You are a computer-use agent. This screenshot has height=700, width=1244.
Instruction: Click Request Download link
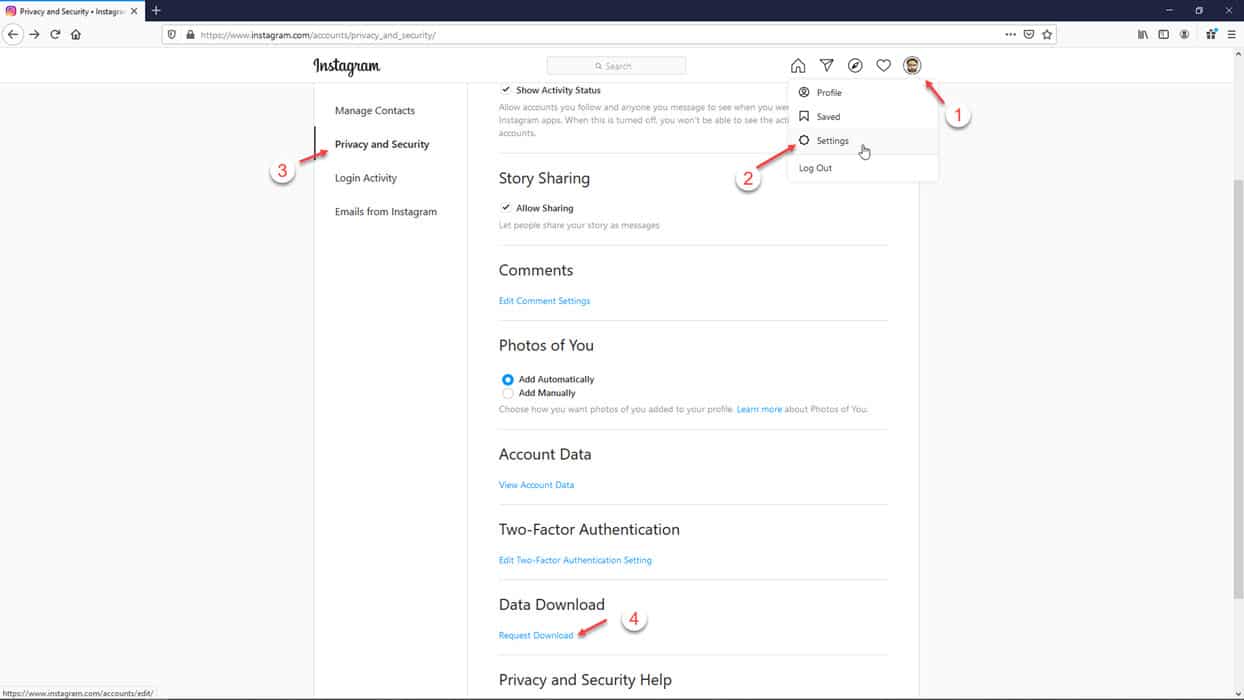[x=536, y=636]
